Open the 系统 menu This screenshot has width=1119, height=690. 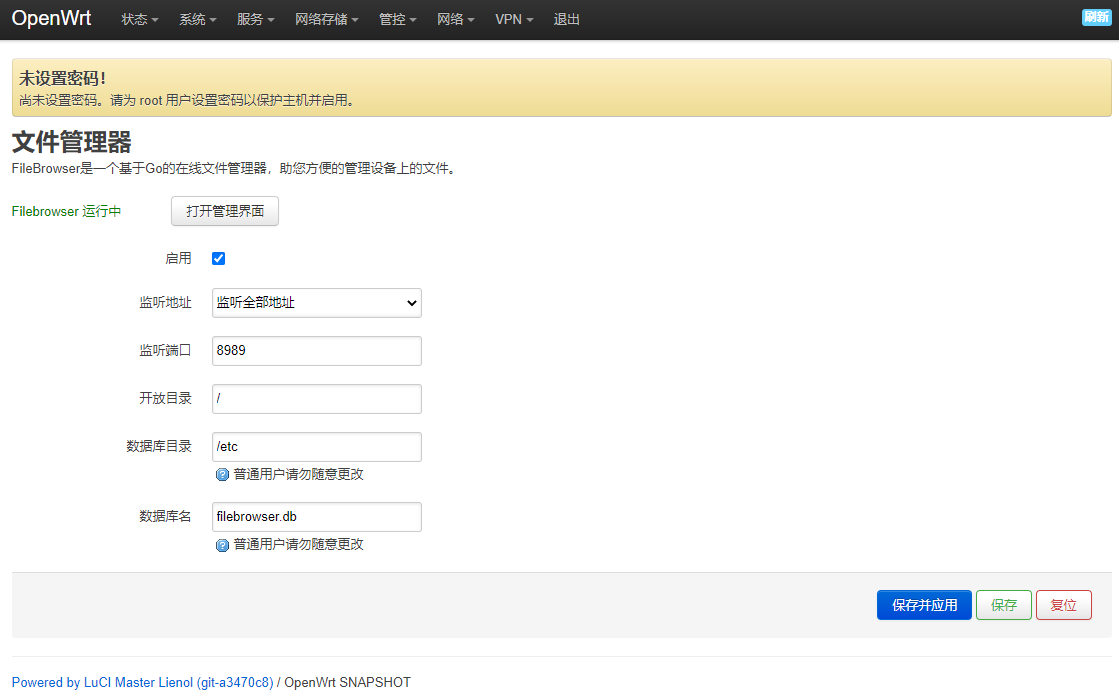pos(197,18)
